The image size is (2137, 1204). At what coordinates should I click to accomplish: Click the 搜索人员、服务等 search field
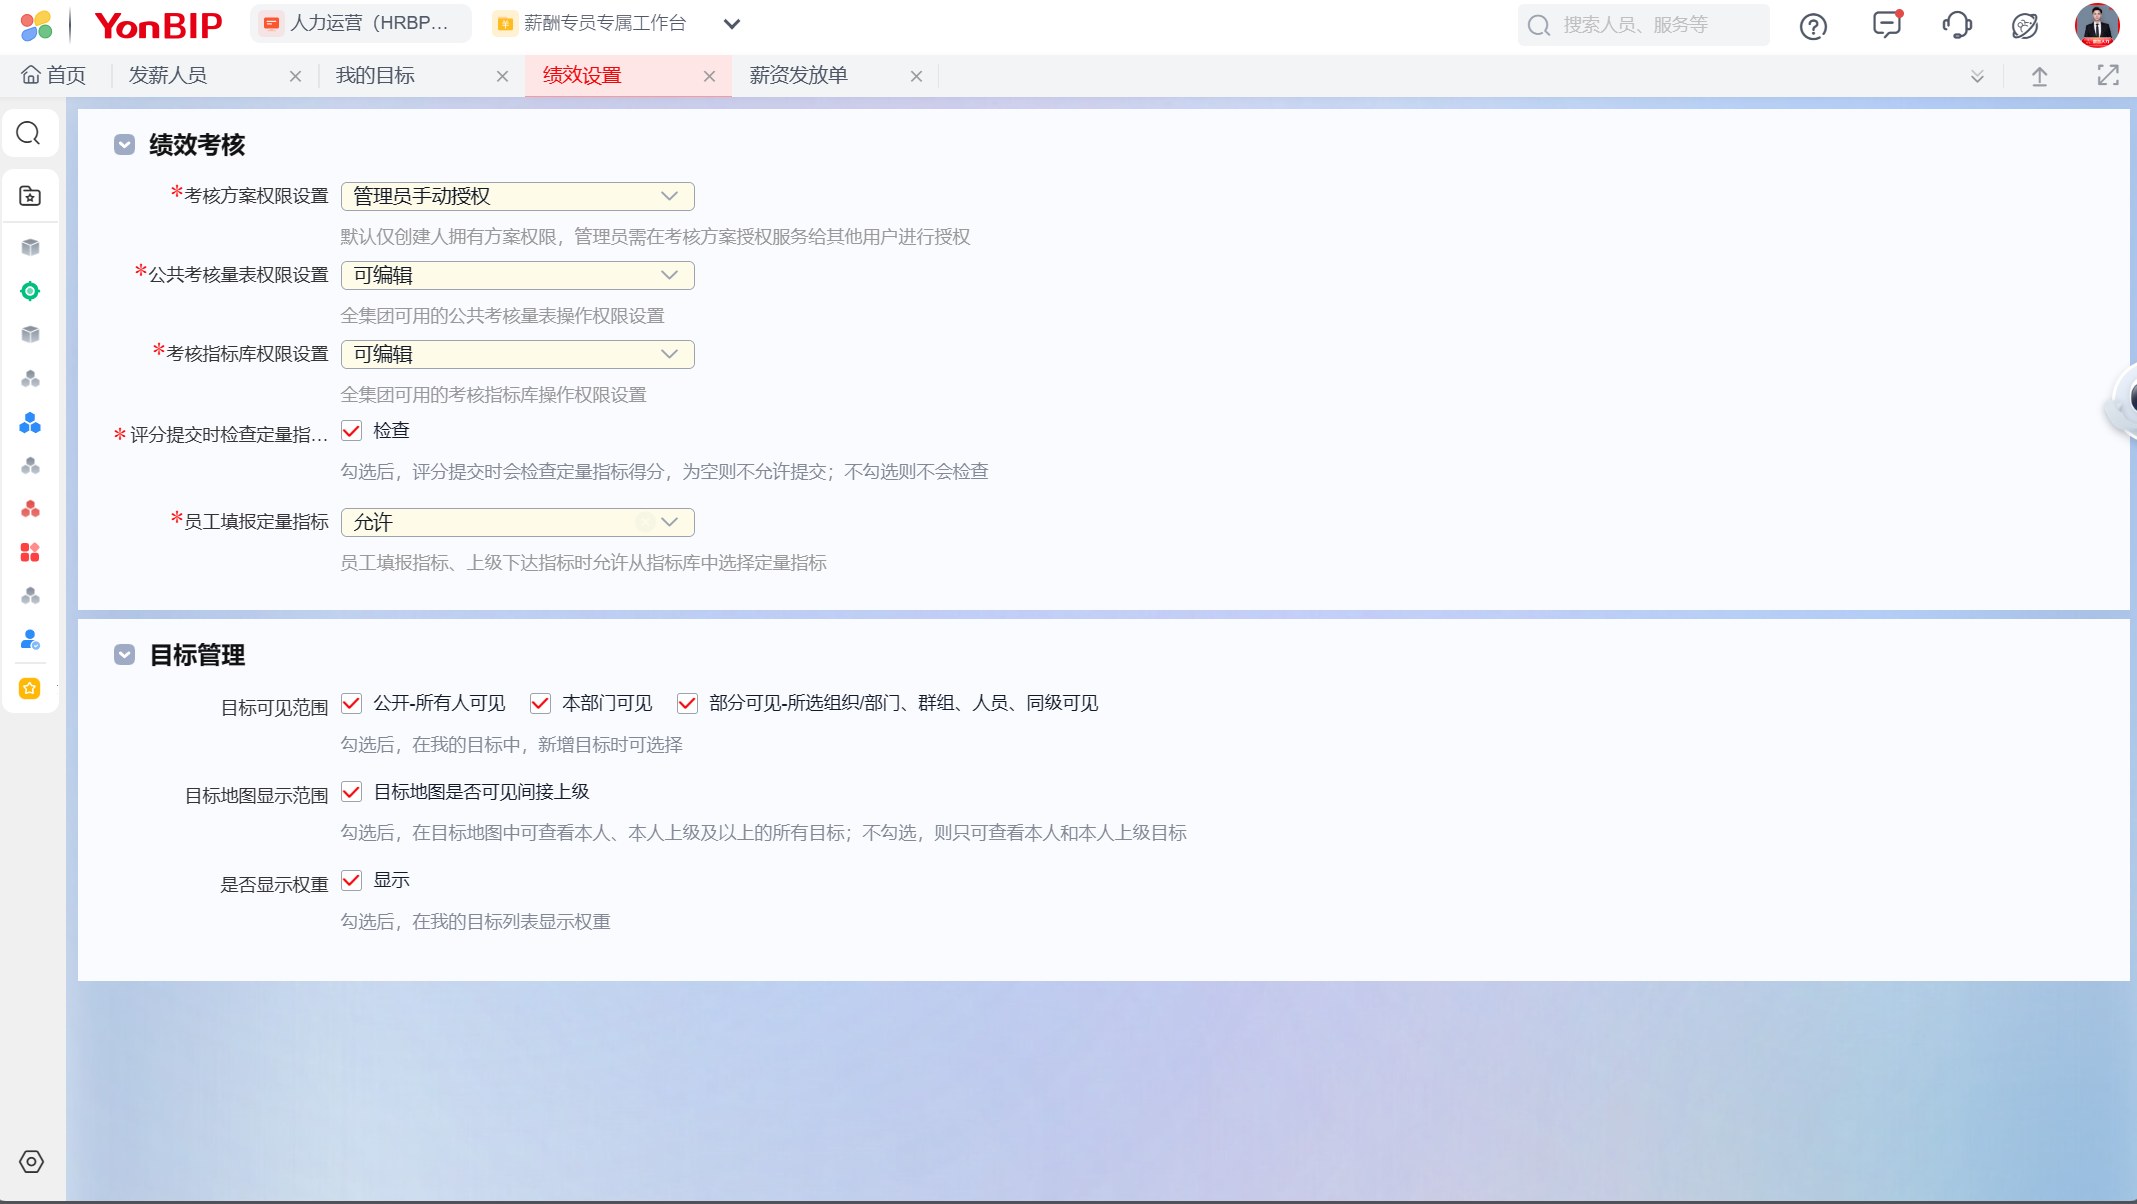[x=1643, y=25]
